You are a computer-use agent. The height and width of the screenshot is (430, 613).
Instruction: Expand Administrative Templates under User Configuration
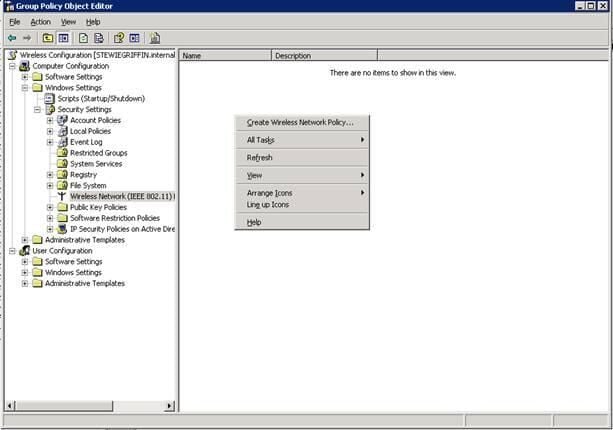(25, 283)
